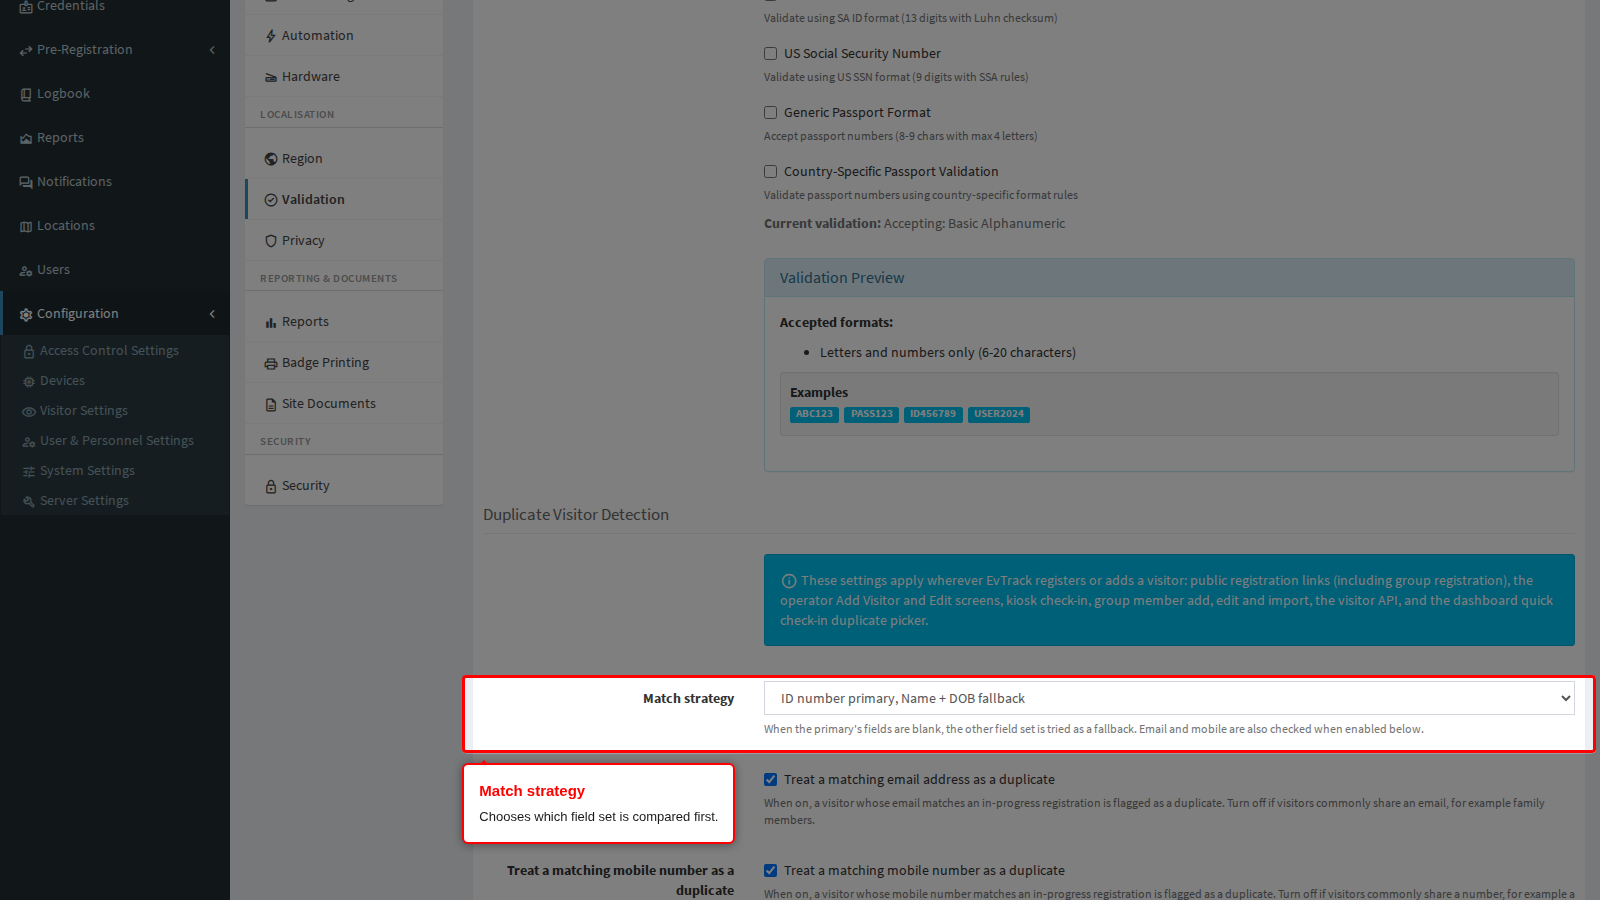Open Devices under Configuration
Viewport: 1600px width, 900px height.
[x=62, y=381]
